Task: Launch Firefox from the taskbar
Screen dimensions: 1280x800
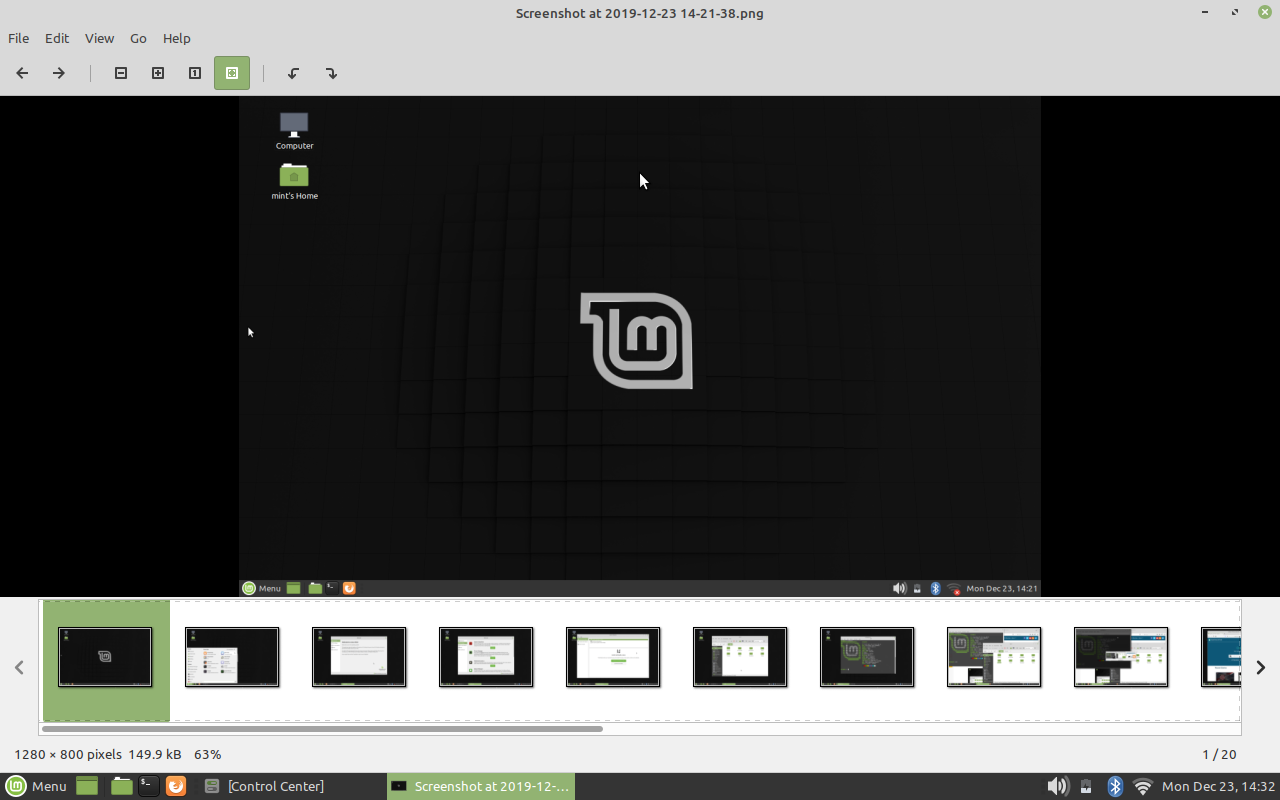Action: click(176, 786)
